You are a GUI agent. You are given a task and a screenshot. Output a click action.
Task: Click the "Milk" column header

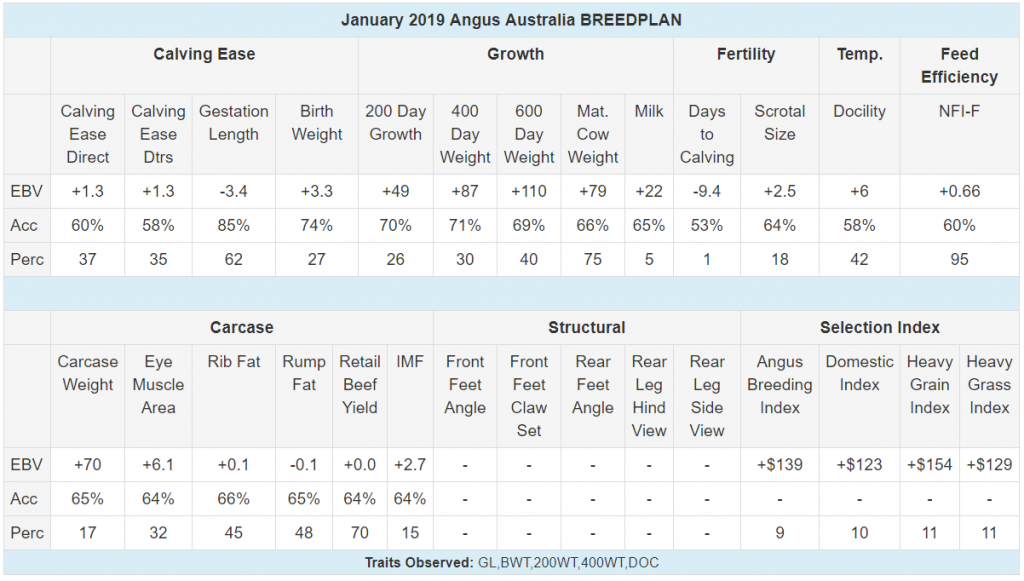point(649,111)
